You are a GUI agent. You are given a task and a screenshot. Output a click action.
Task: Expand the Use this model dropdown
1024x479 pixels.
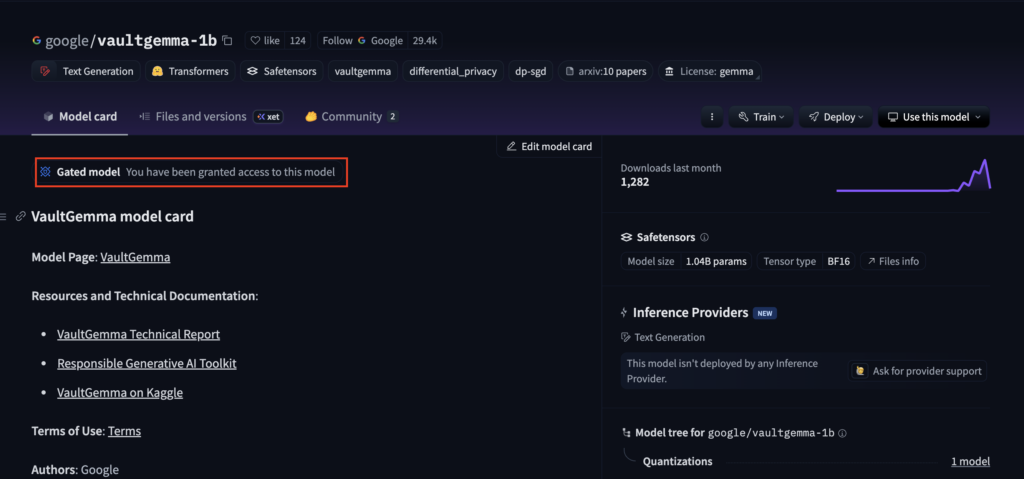934,117
